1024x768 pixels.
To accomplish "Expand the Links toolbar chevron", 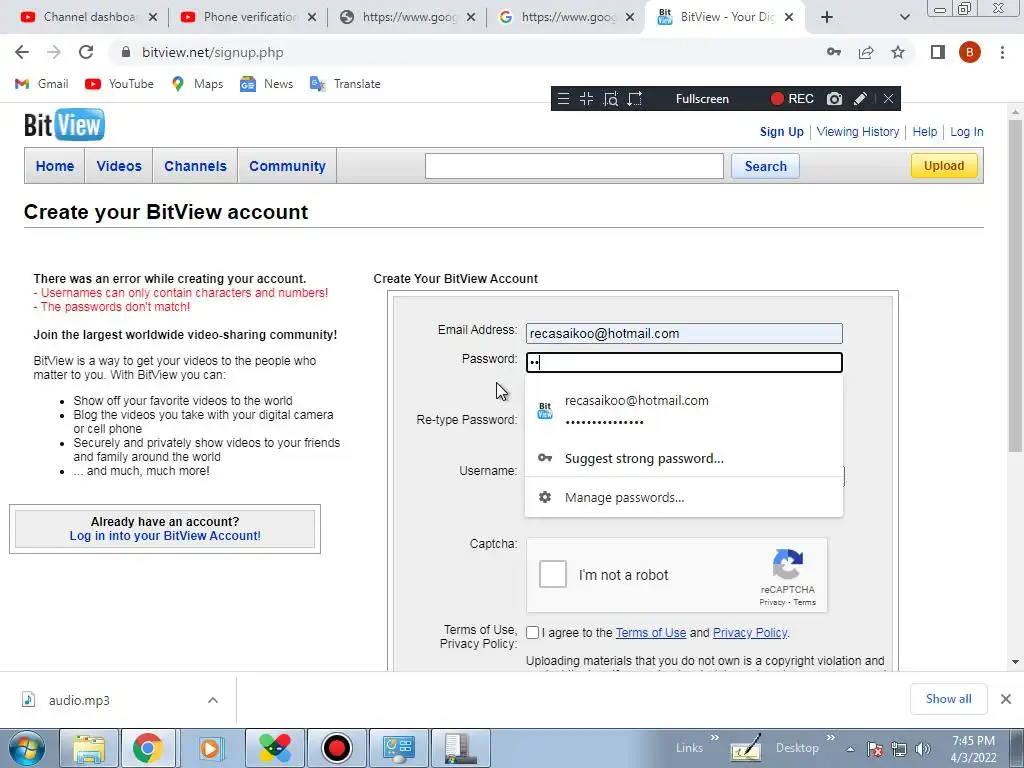I will 714,738.
